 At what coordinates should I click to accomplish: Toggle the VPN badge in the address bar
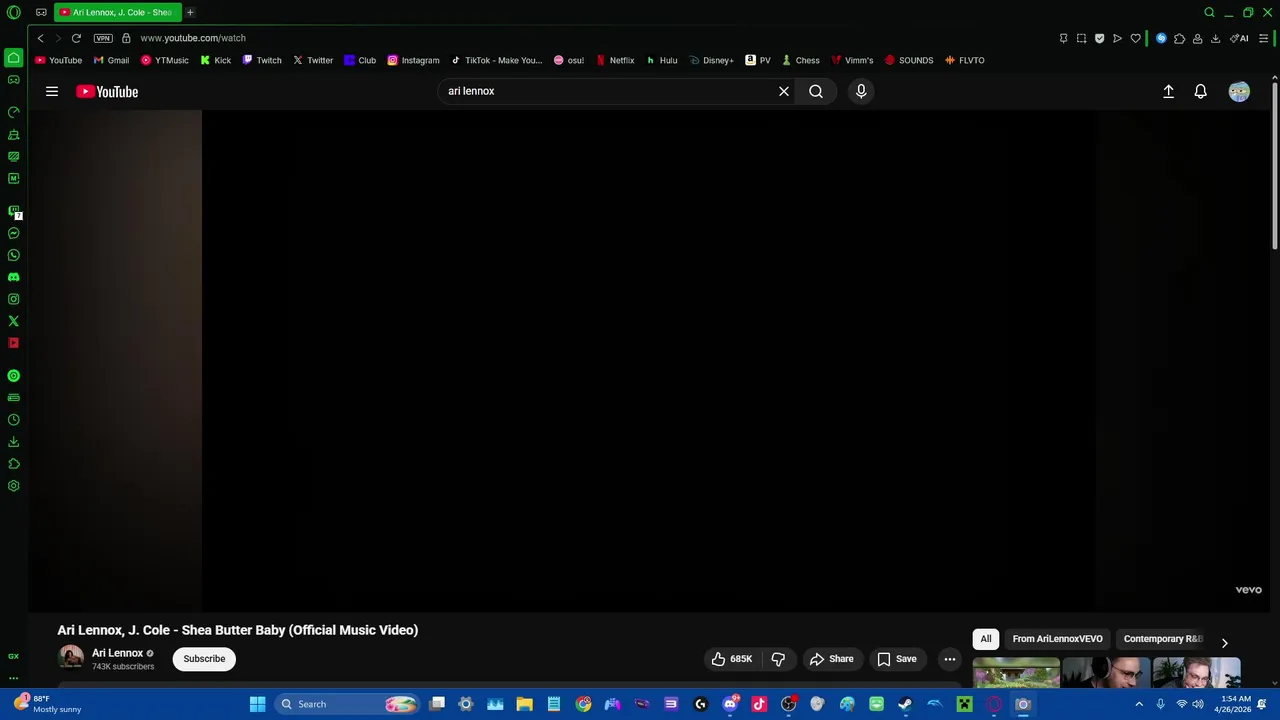coord(103,38)
